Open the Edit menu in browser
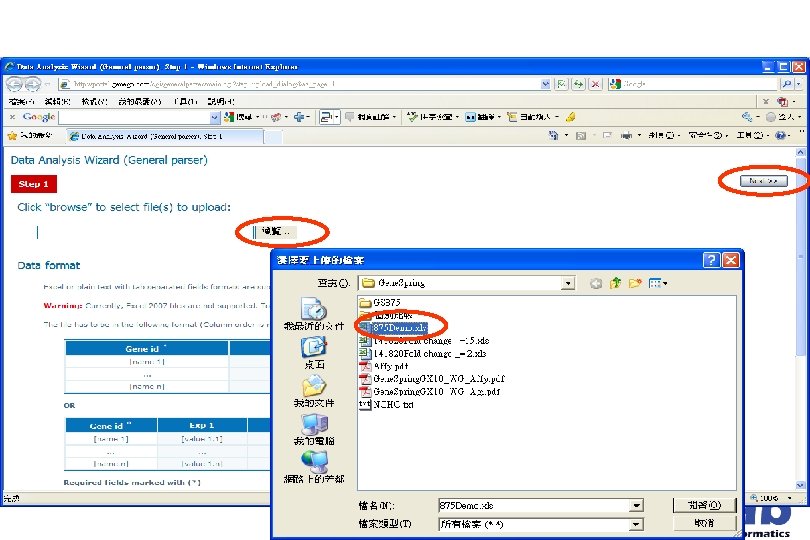This screenshot has height=540, width=810. coord(57,101)
